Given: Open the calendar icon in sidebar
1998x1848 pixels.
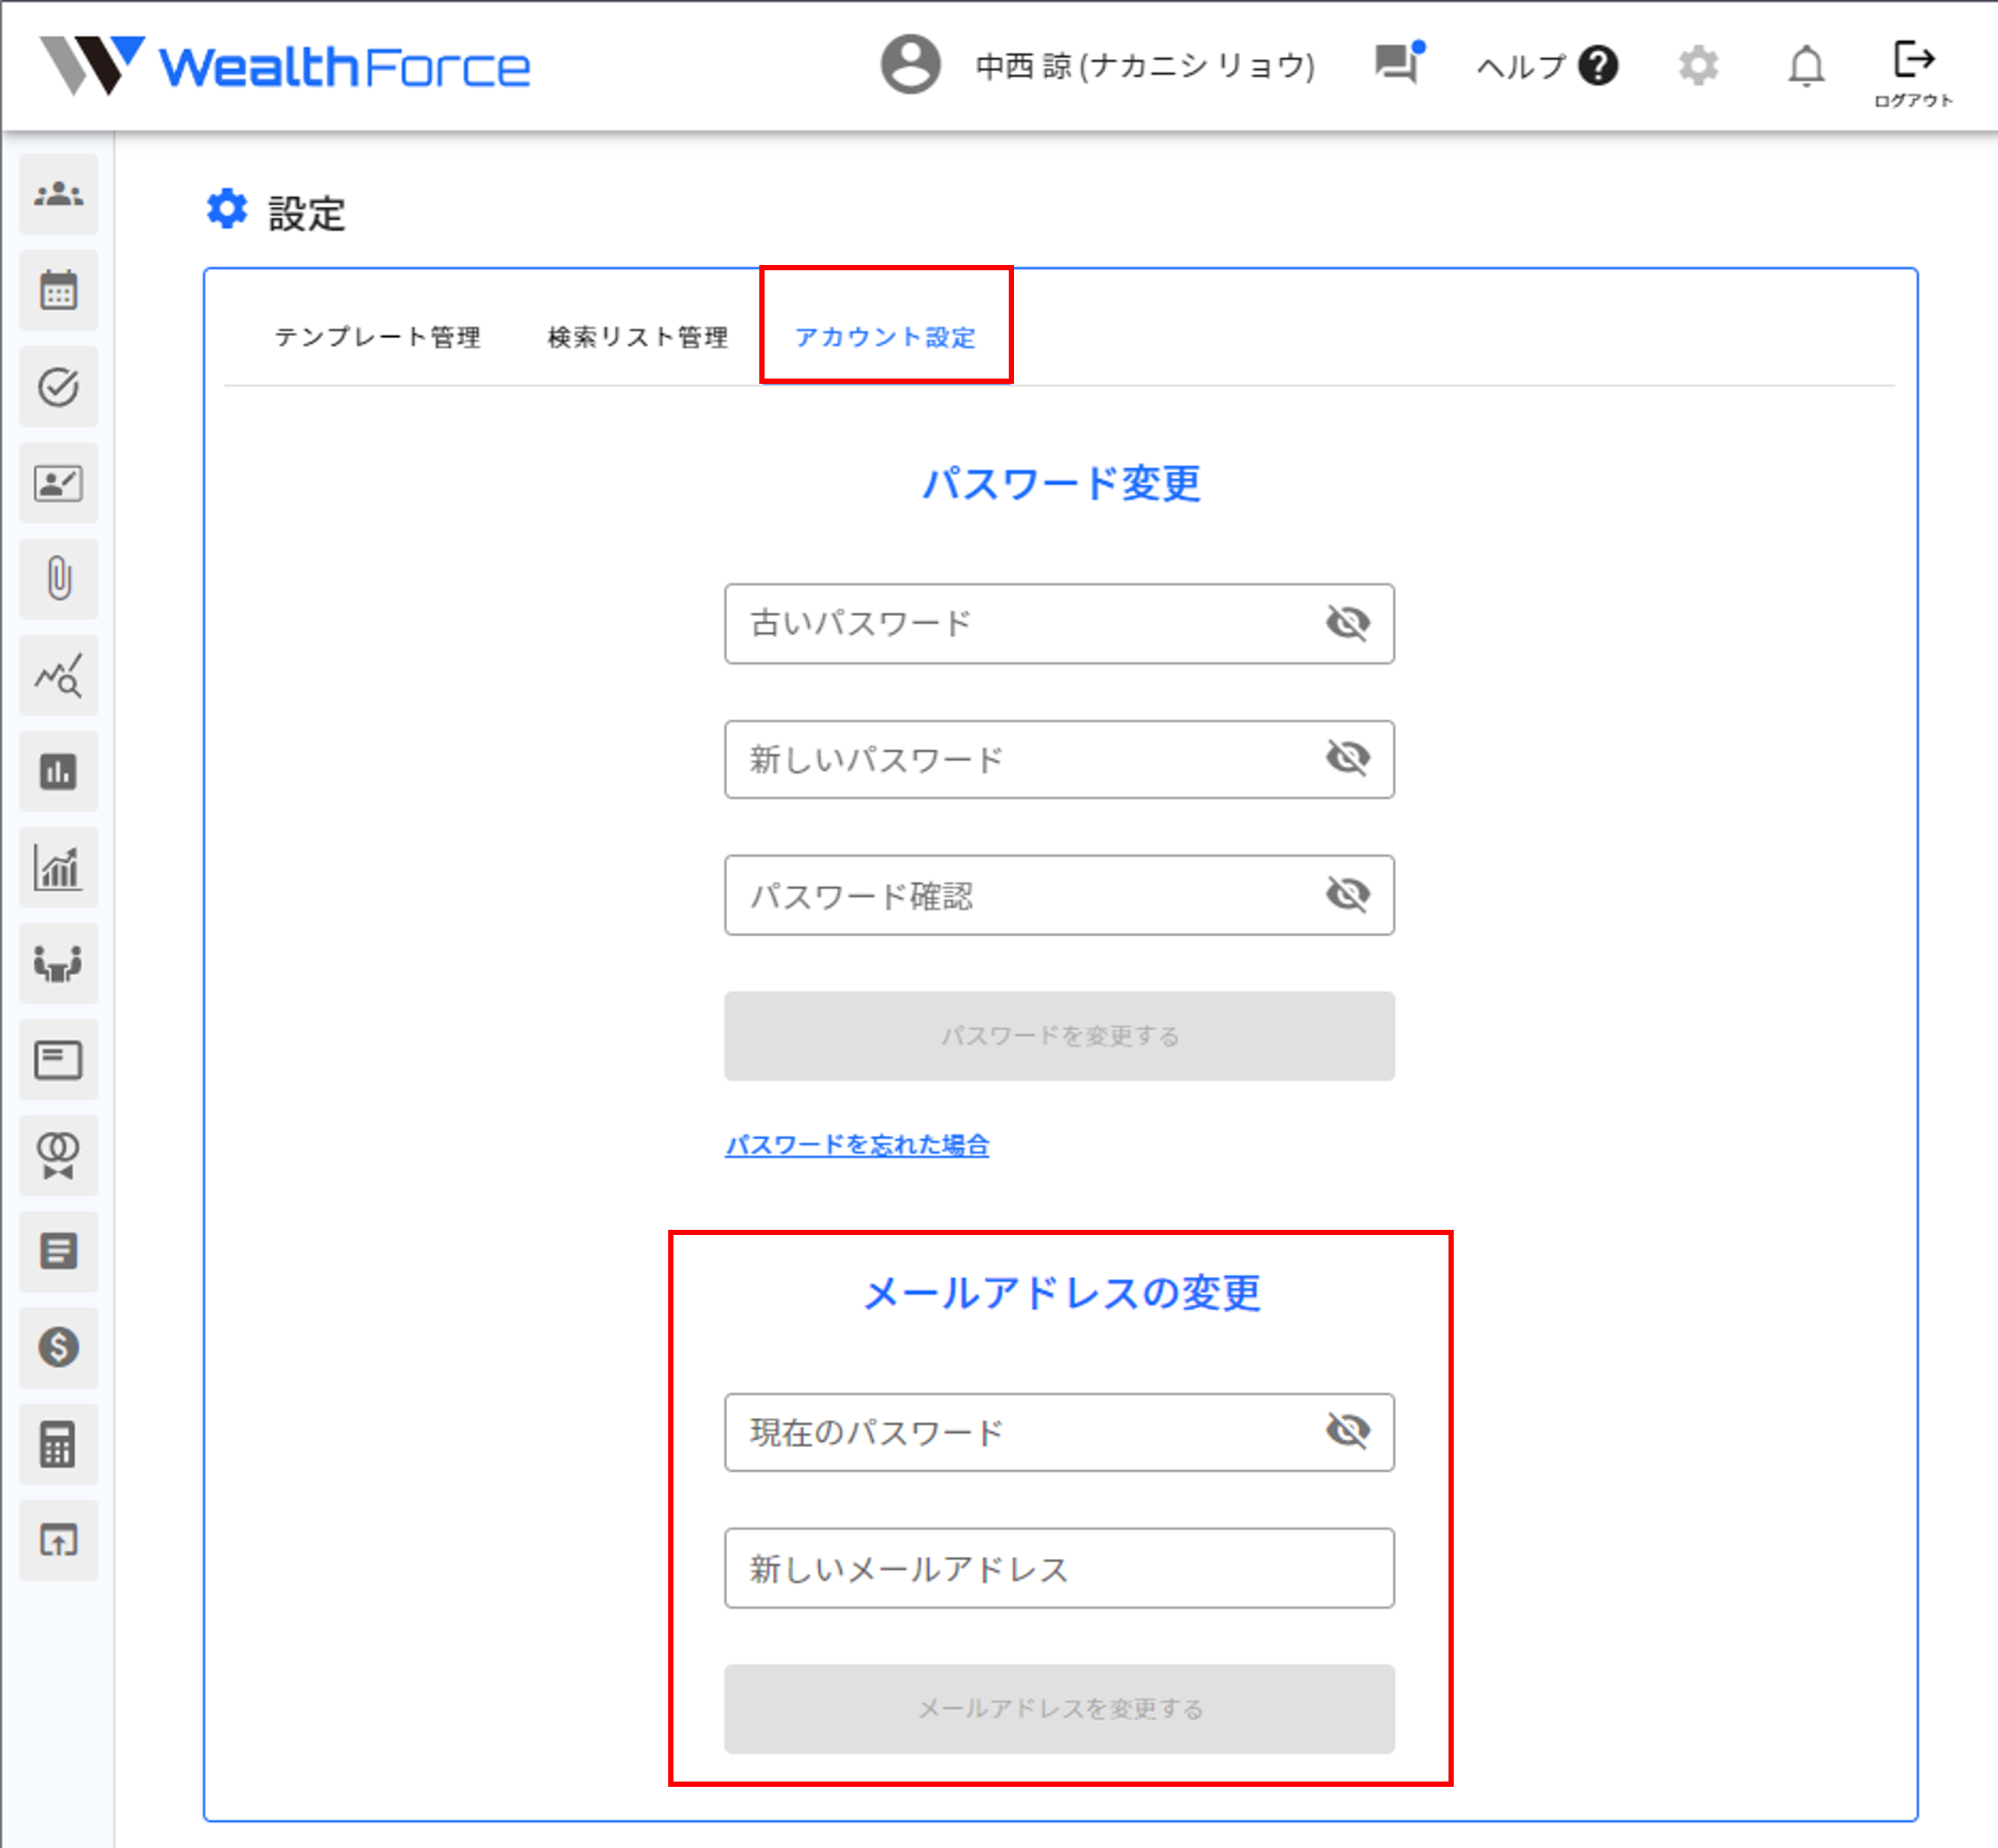Looking at the screenshot, I should (x=58, y=290).
